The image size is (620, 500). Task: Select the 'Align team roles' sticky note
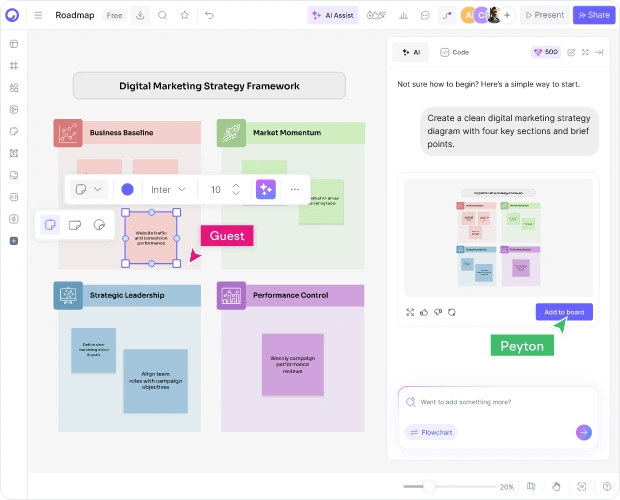point(155,381)
